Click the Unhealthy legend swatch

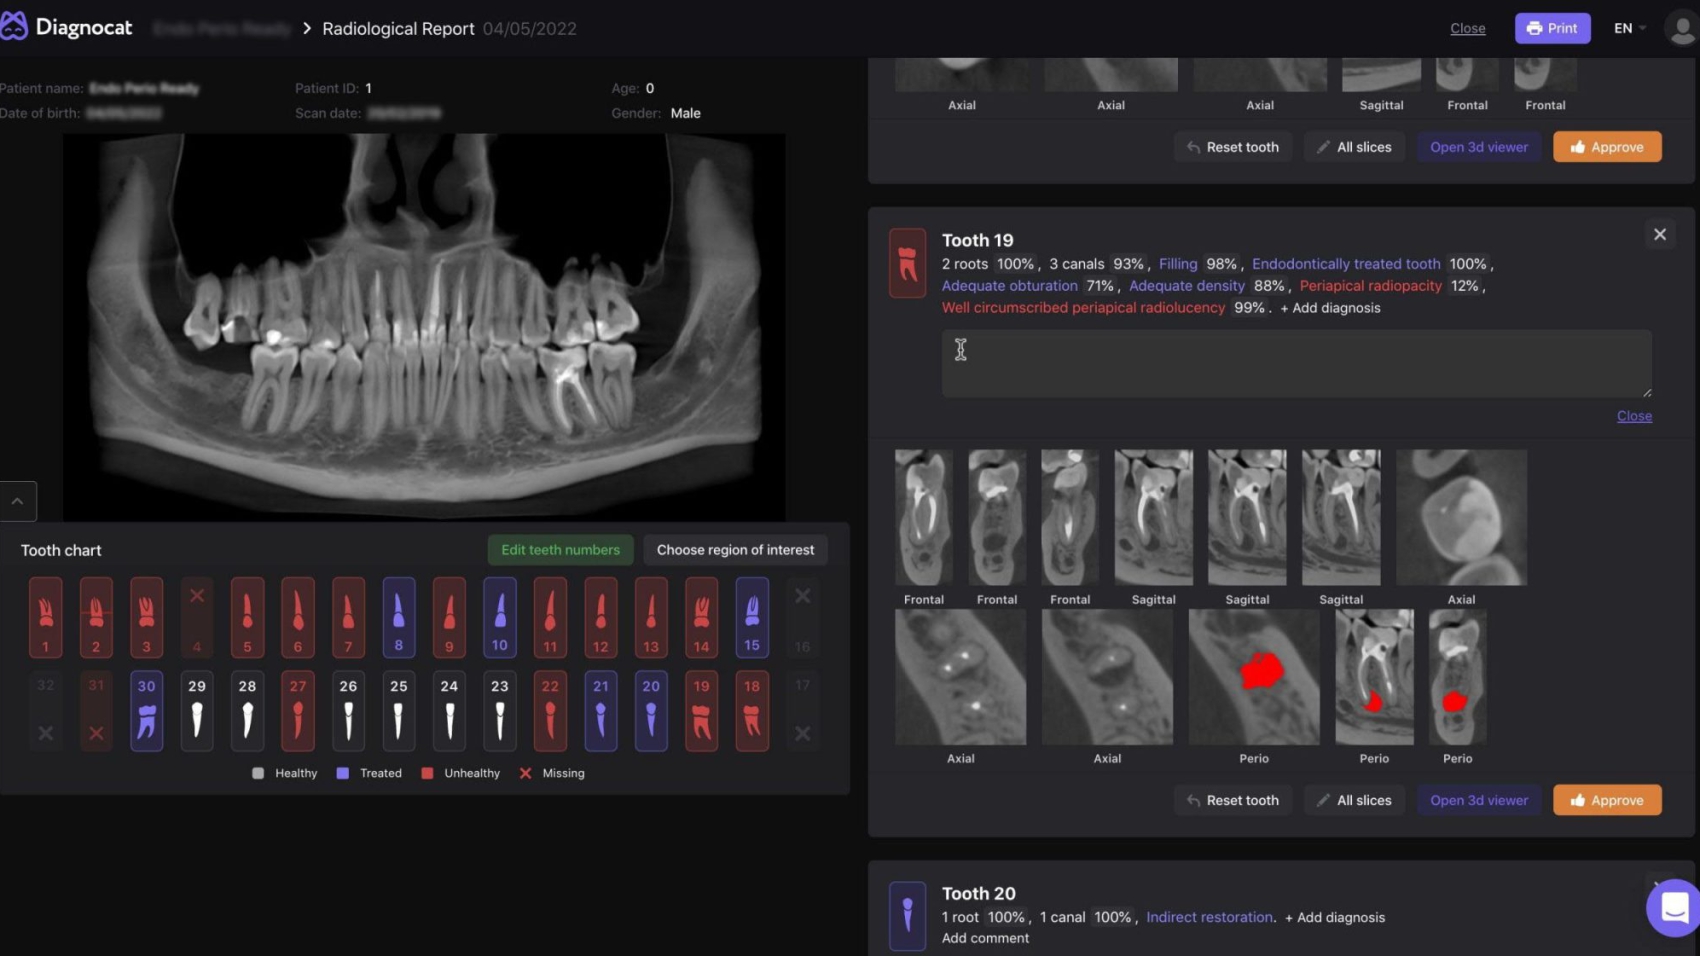427,773
